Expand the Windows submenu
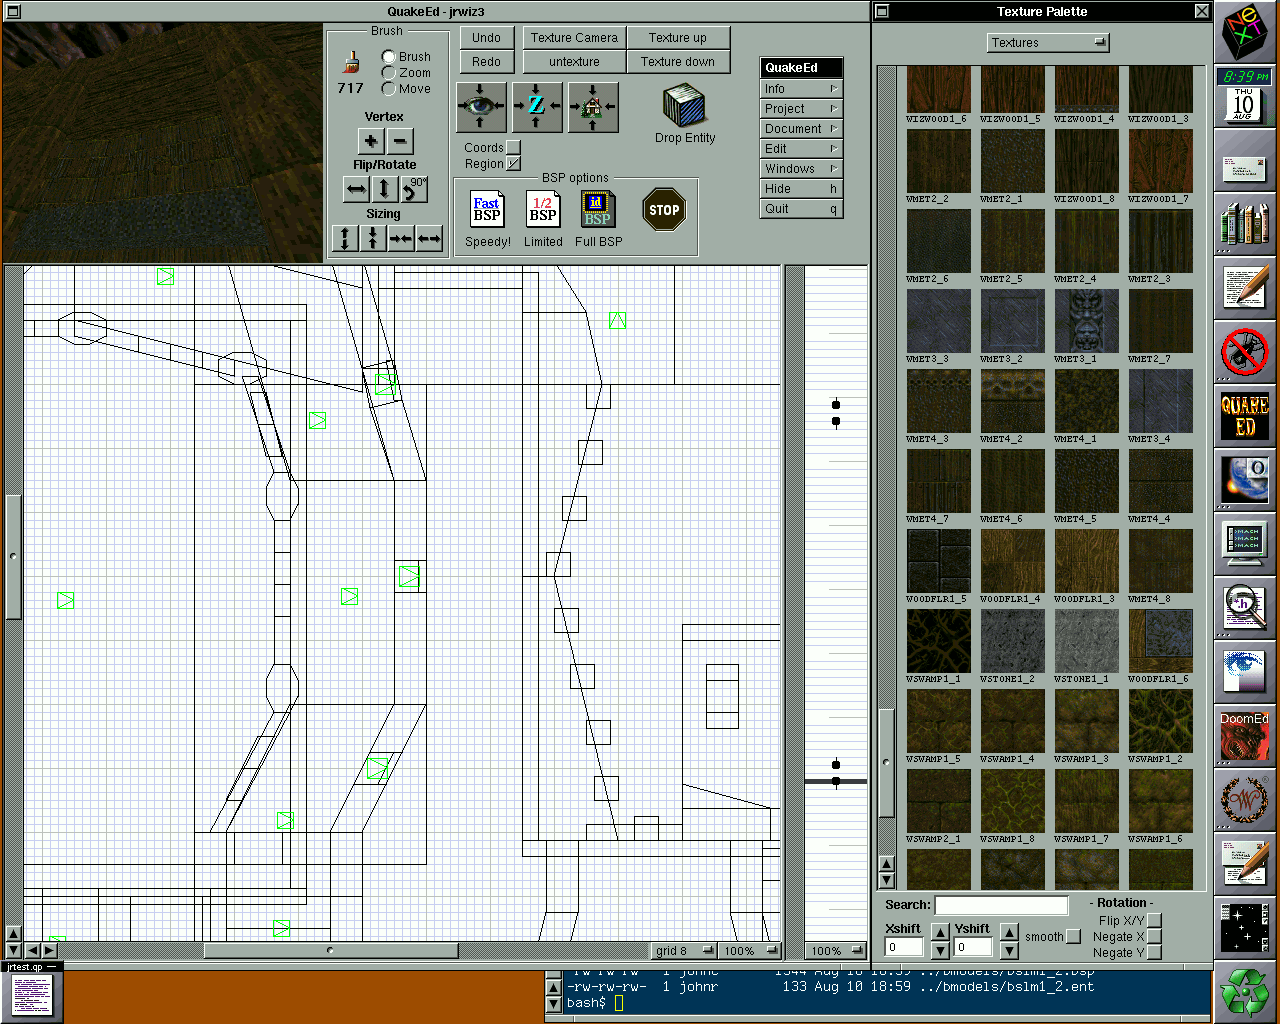 (x=801, y=169)
